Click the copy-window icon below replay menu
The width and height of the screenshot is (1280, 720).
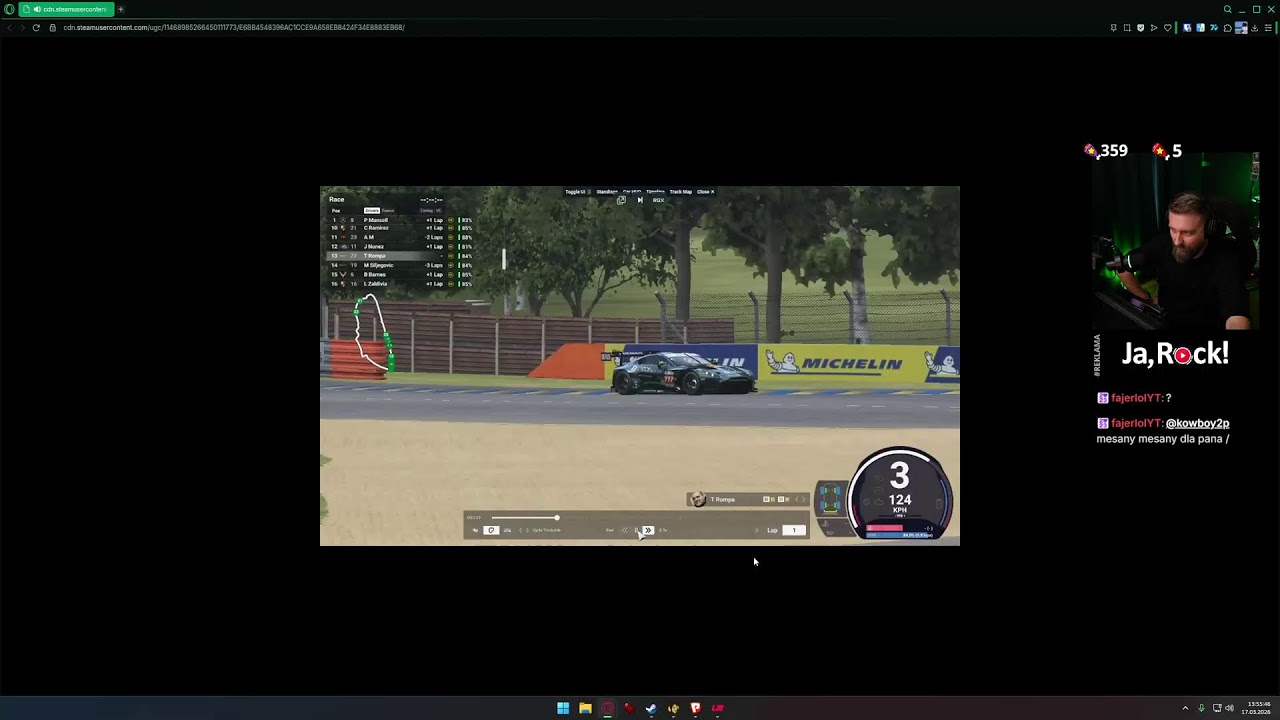click(621, 200)
